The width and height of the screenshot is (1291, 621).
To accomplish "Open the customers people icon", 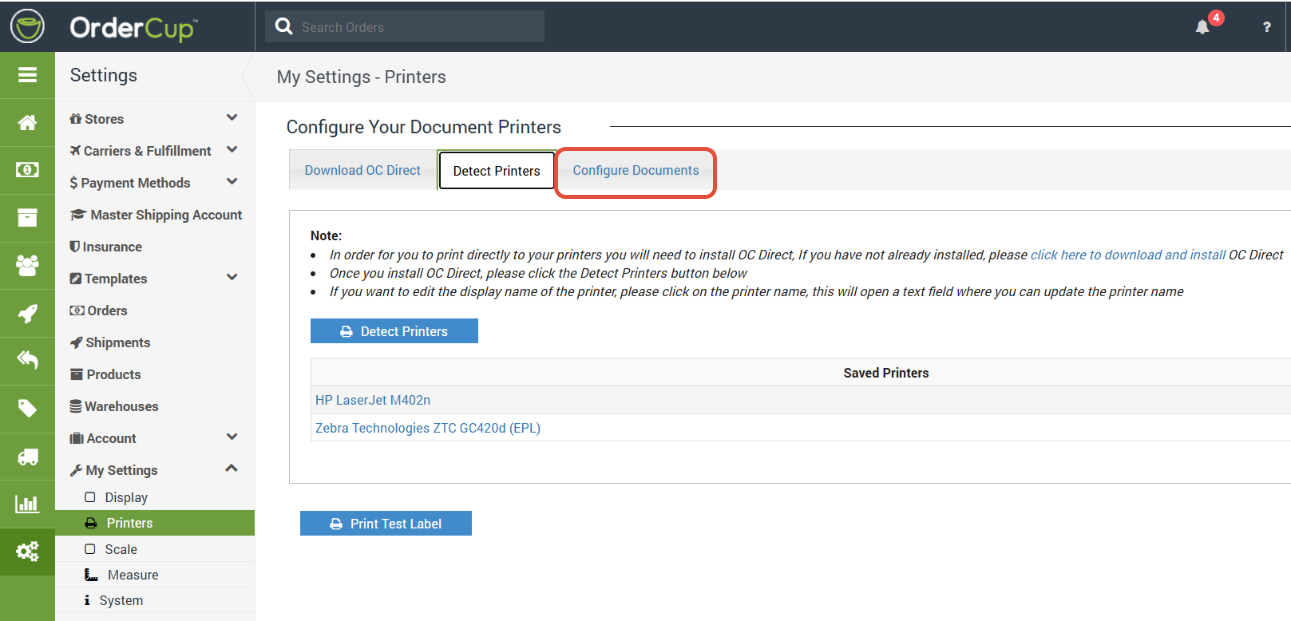I will click(27, 266).
